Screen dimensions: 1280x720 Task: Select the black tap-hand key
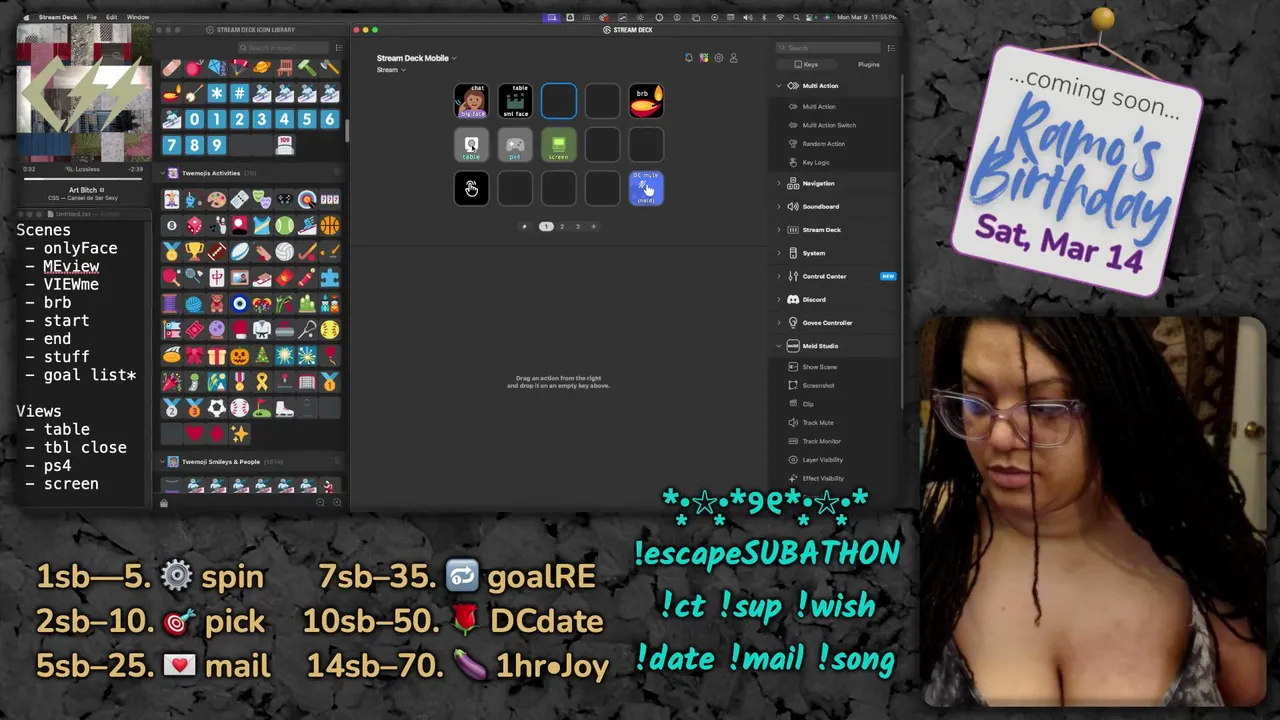pos(471,188)
